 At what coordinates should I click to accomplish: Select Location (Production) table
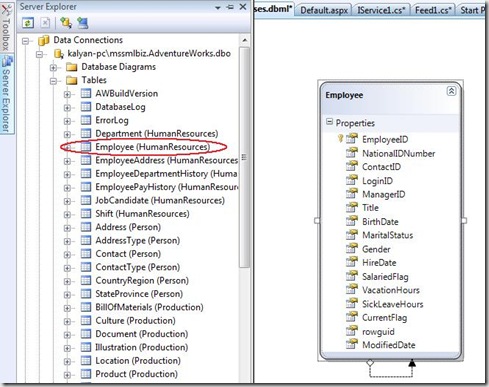pyautogui.click(x=138, y=360)
